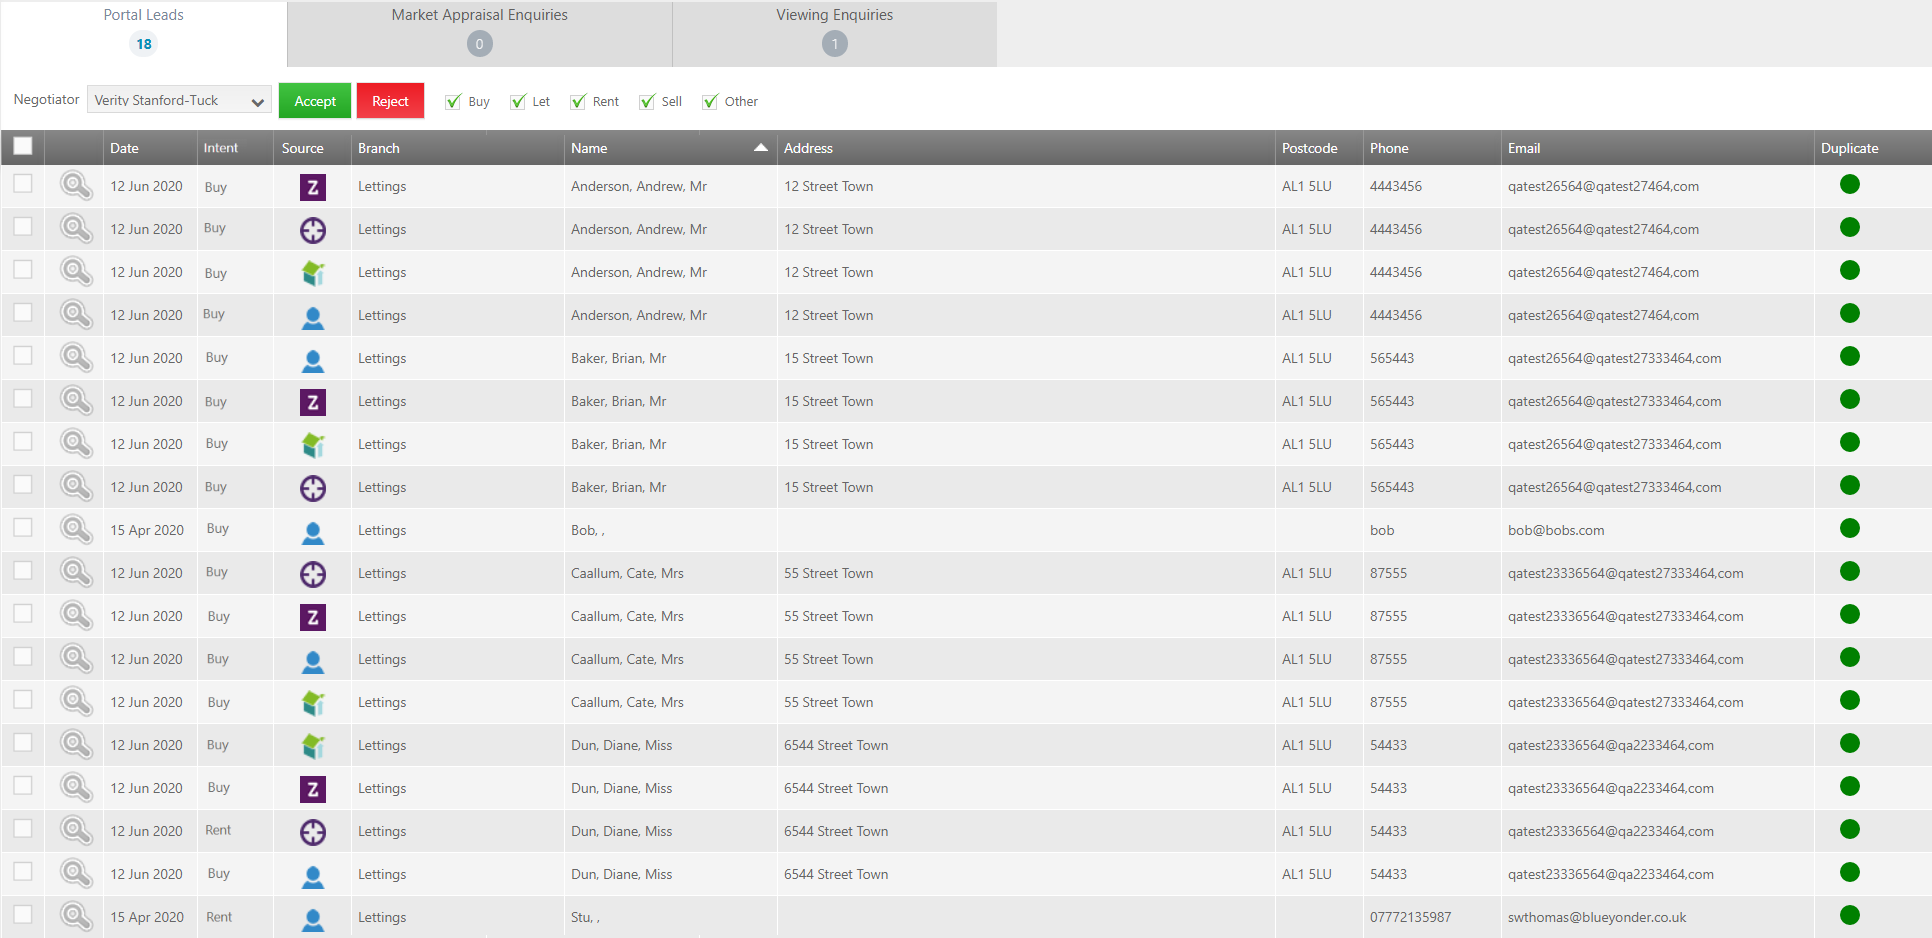Uncheck the Other filter checkbox
Image resolution: width=1932 pixels, height=938 pixels.
tap(710, 101)
